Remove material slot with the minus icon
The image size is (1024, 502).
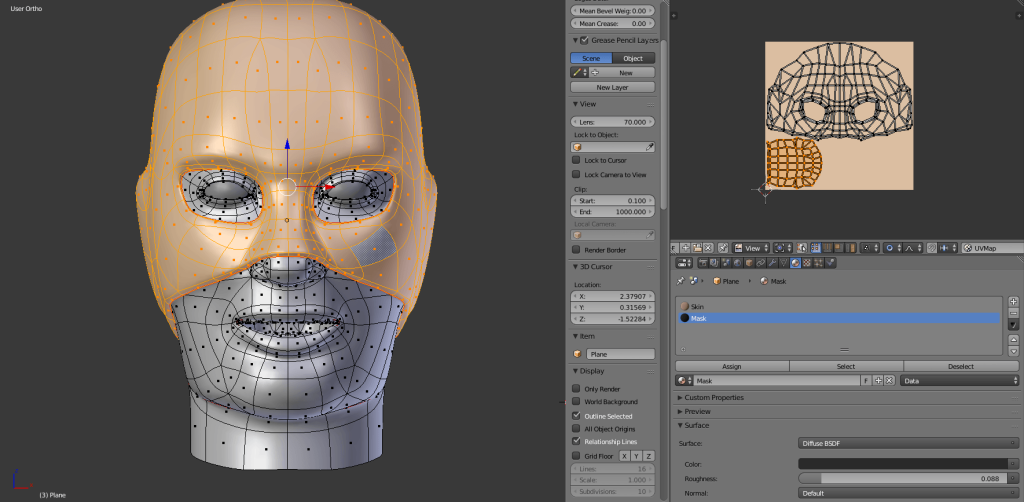tap(1013, 313)
